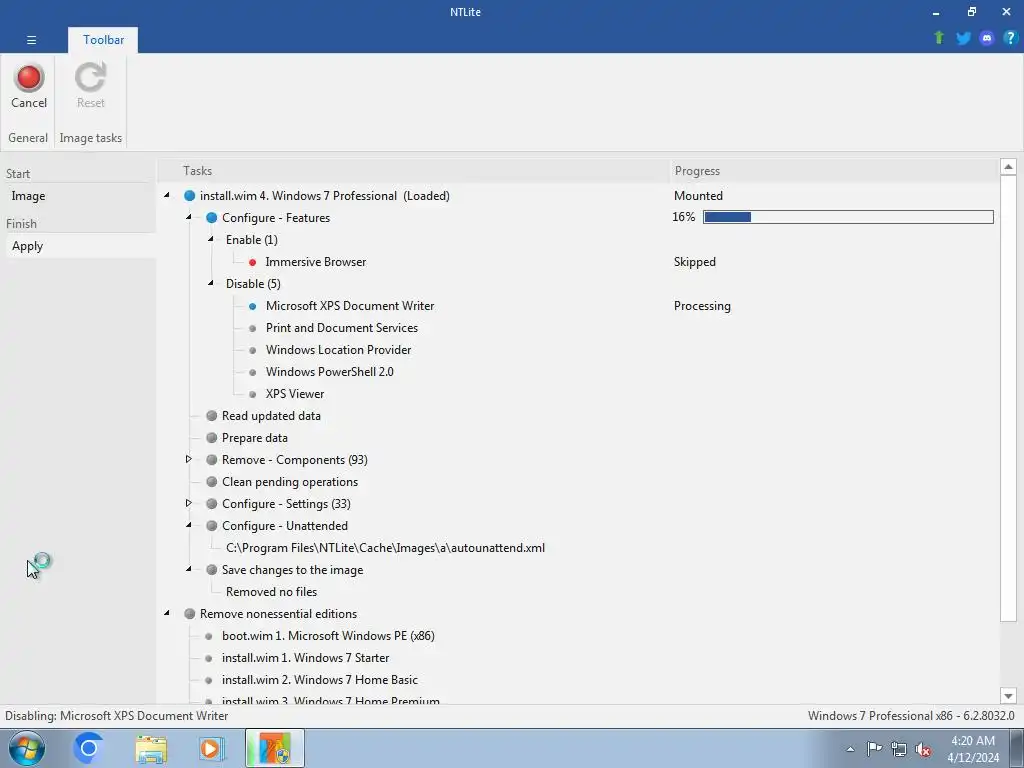Select boot.wim 1. Microsoft Windows PE (x86)
Screen dimensions: 1024x768
(x=328, y=636)
